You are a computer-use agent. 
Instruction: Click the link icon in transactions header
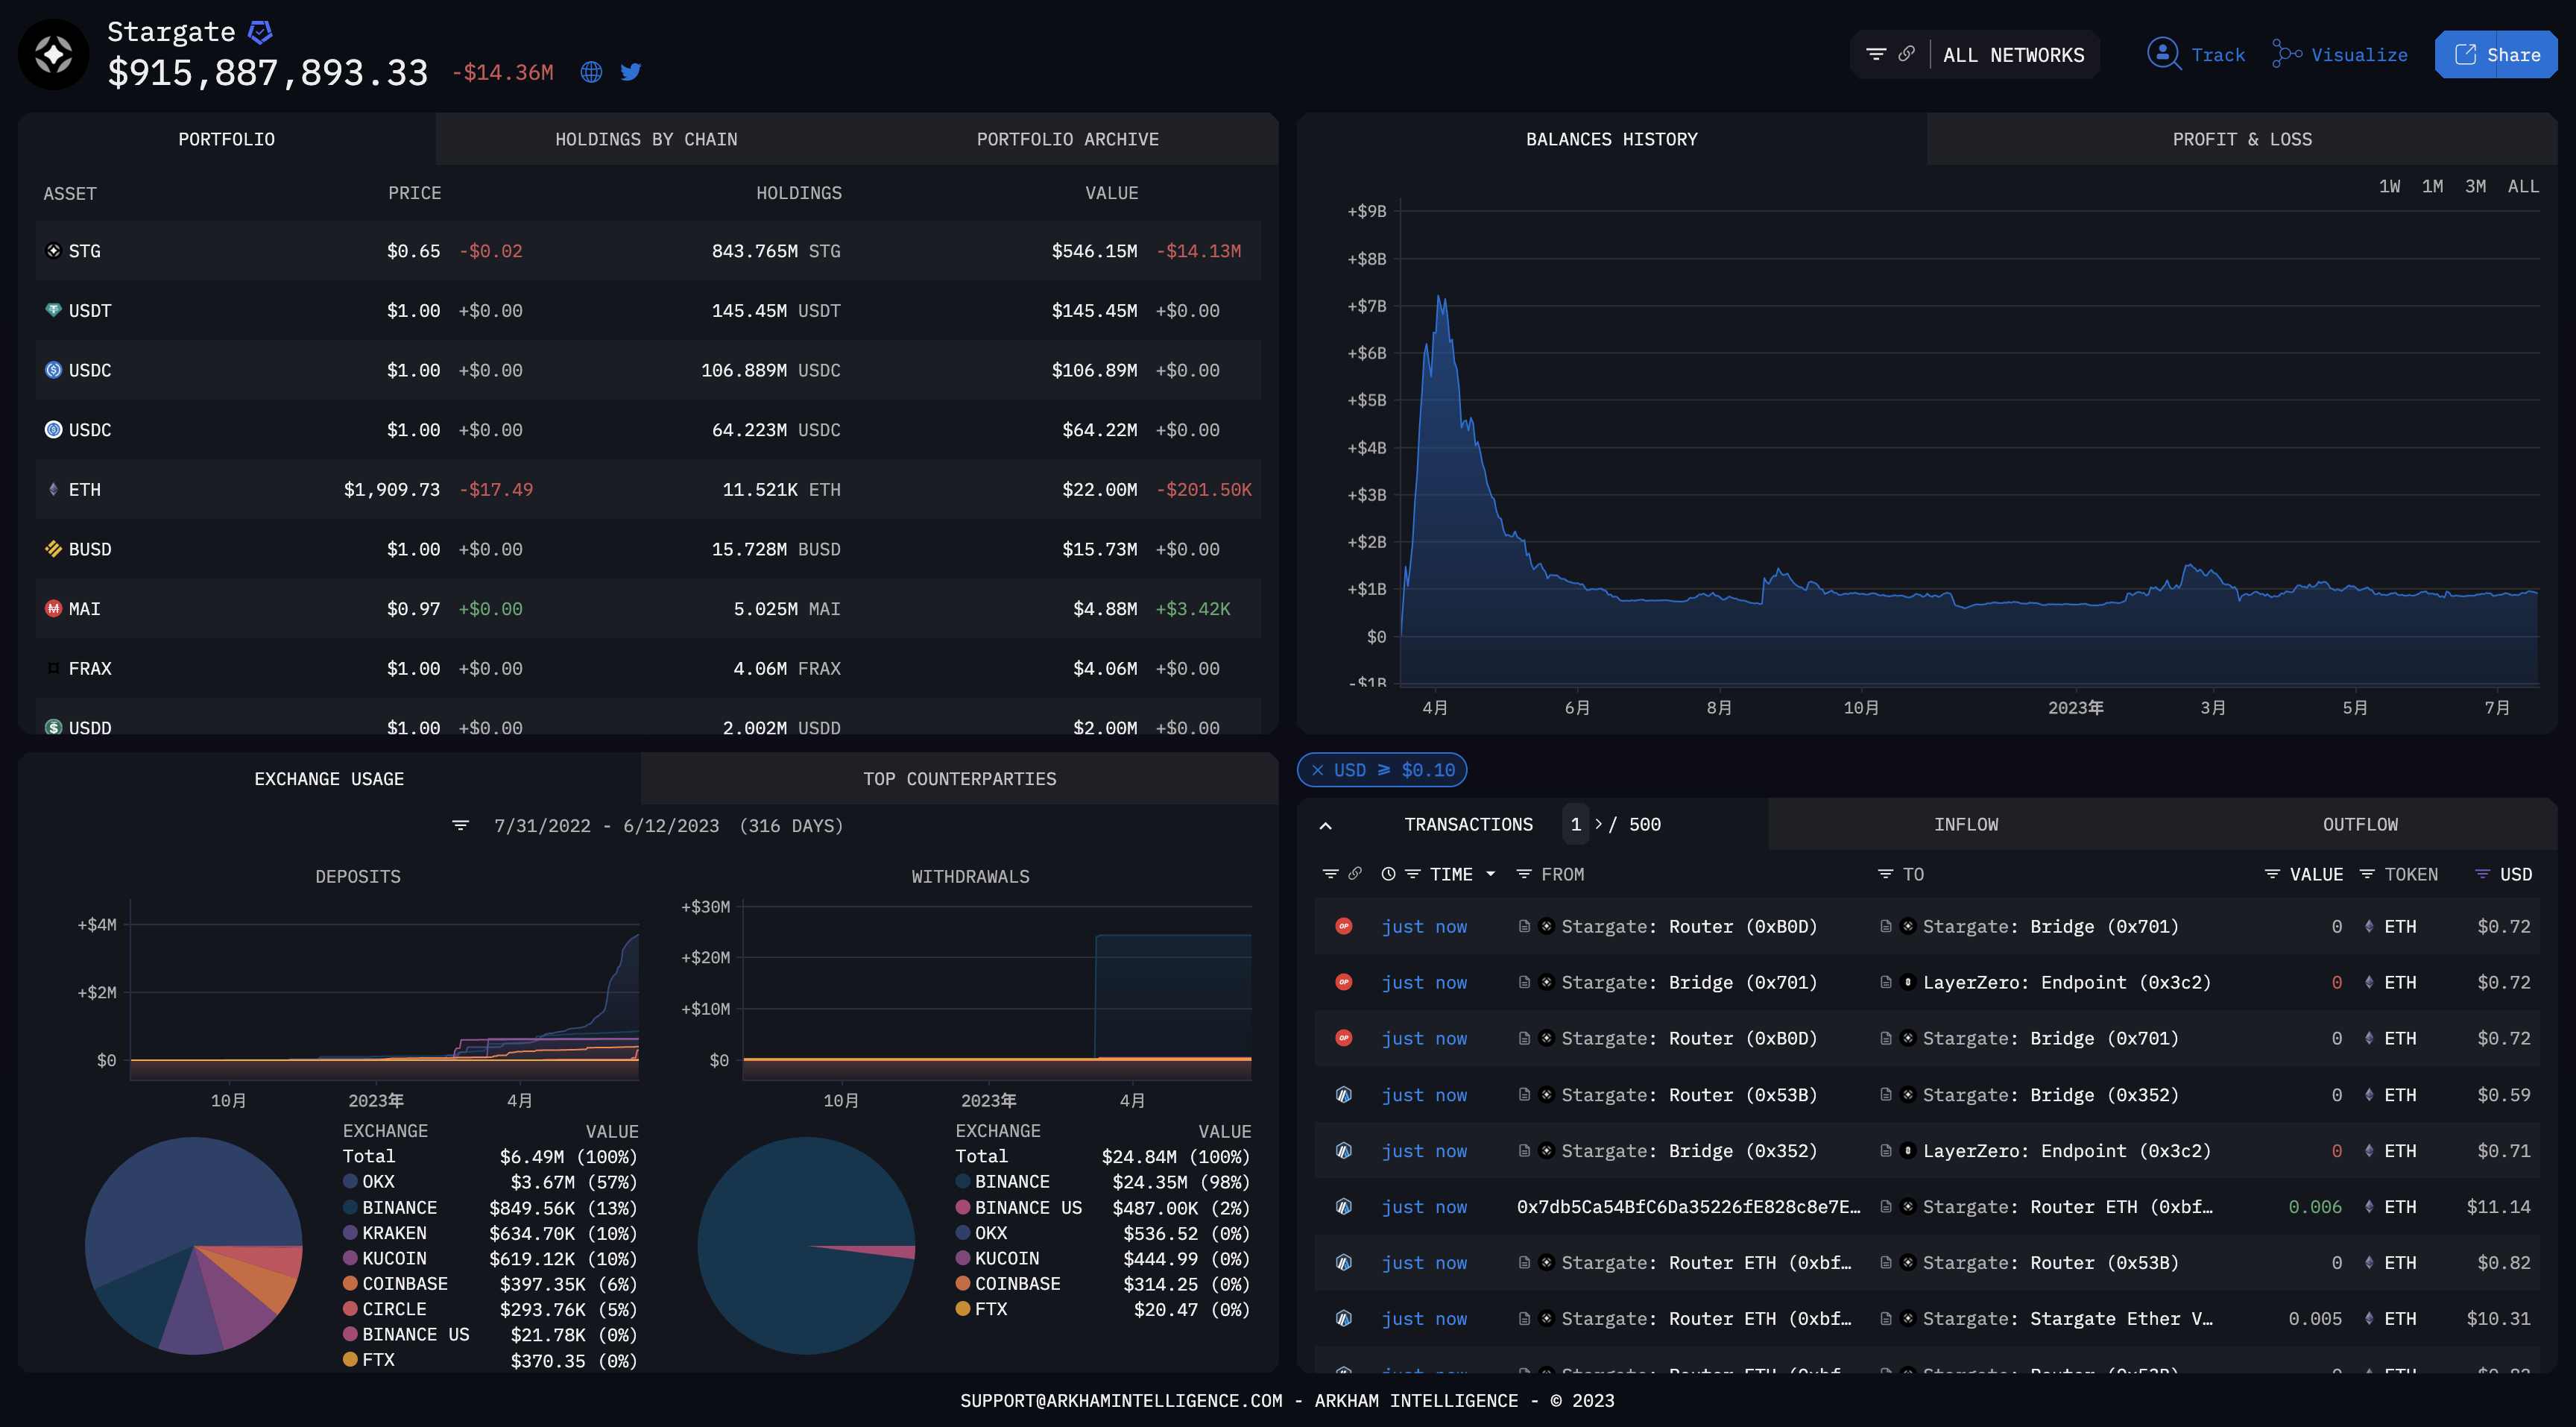1355,874
